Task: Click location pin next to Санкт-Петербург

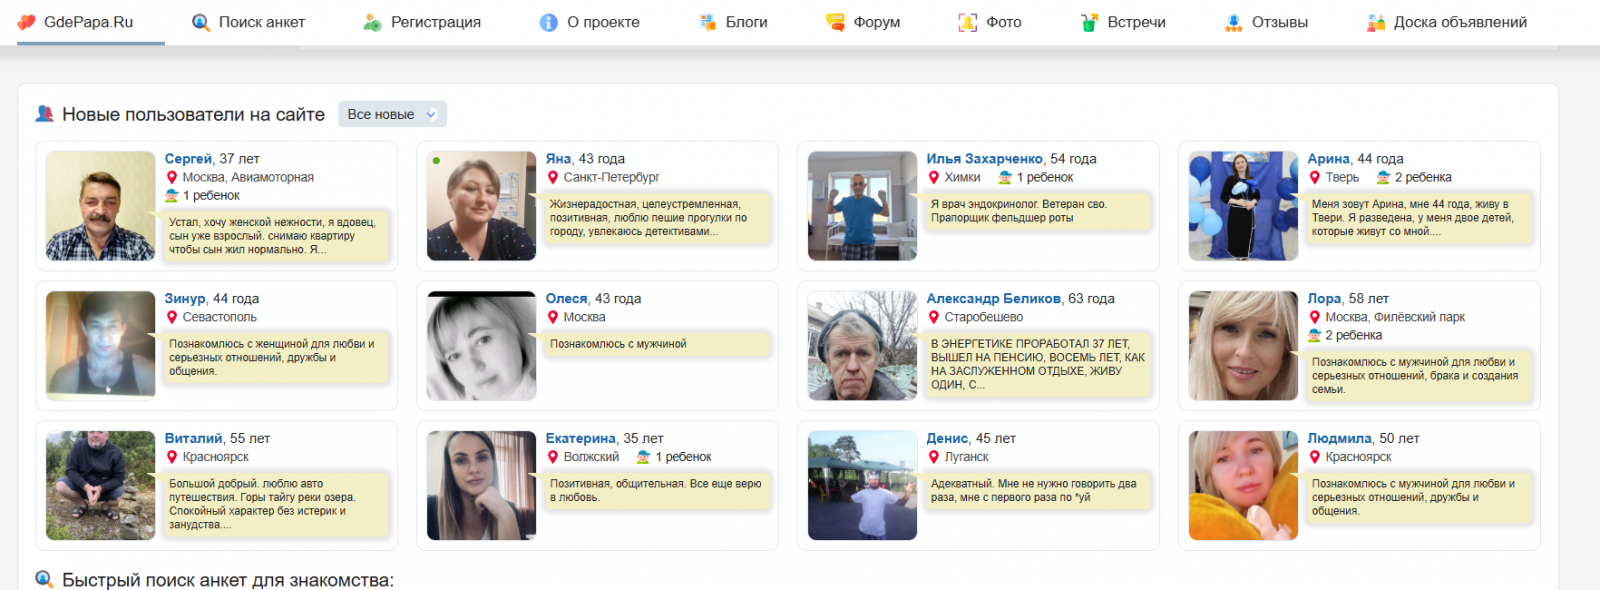Action: 553,177
